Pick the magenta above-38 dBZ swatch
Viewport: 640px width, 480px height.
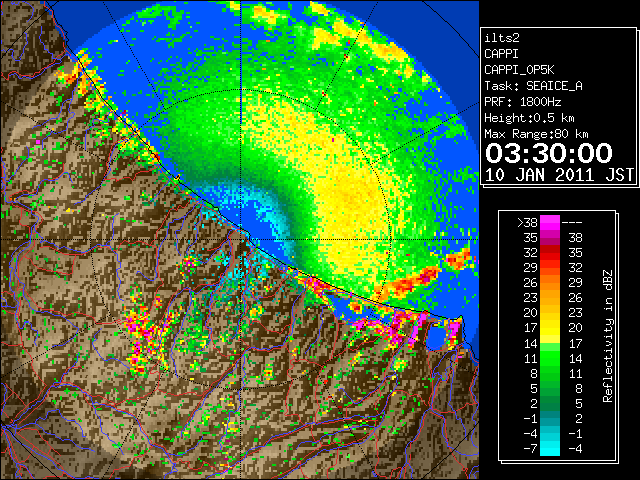tap(550, 223)
